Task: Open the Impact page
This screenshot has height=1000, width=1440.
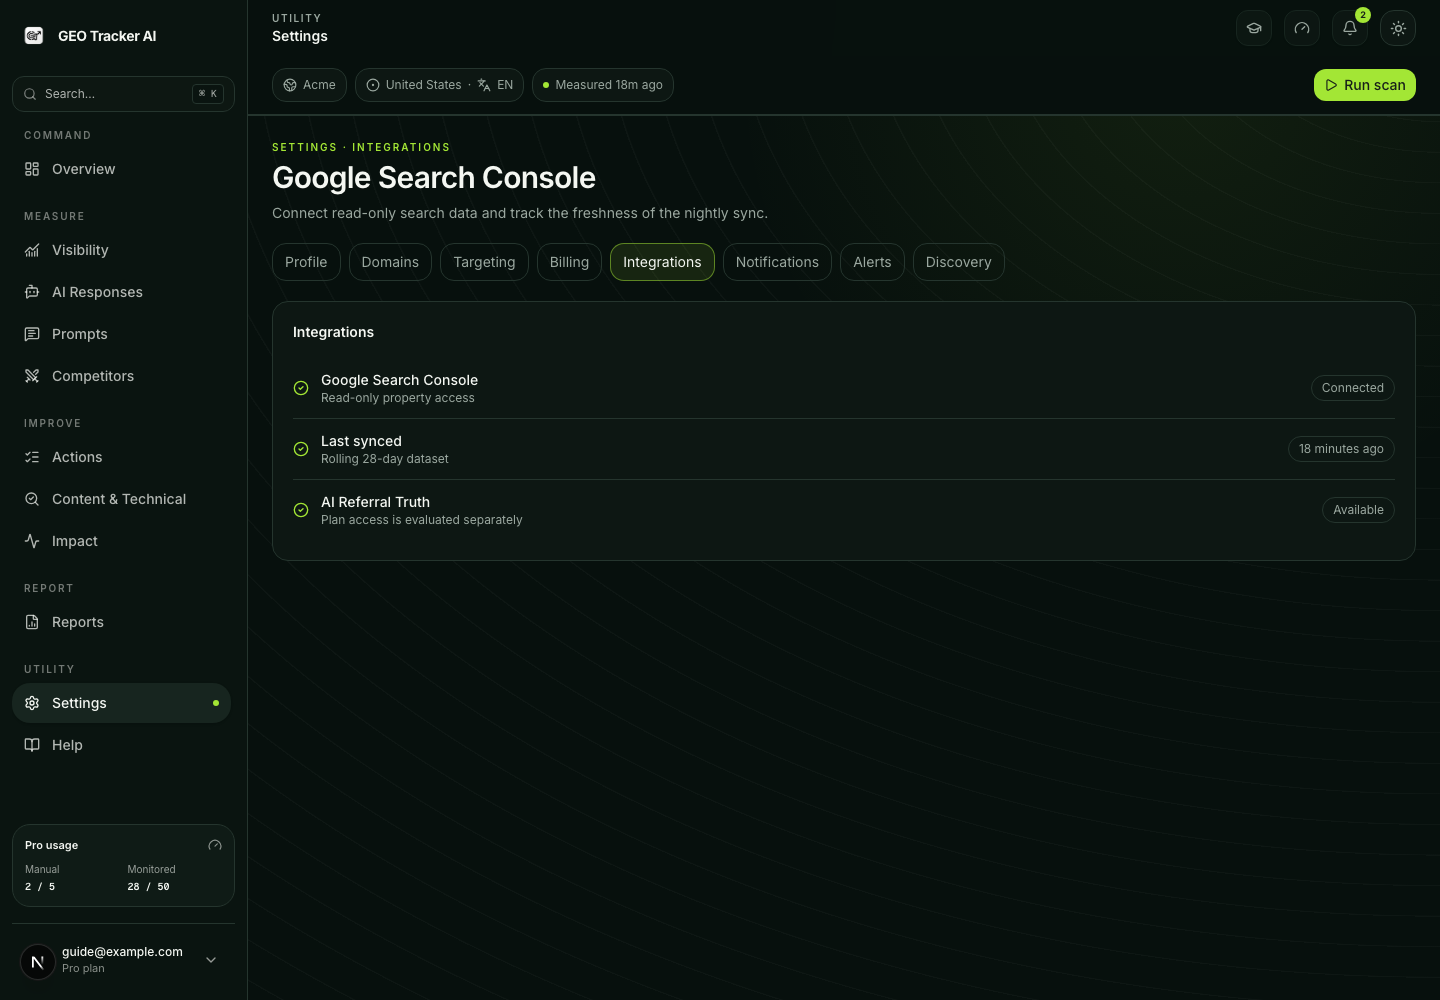Action: (121, 541)
